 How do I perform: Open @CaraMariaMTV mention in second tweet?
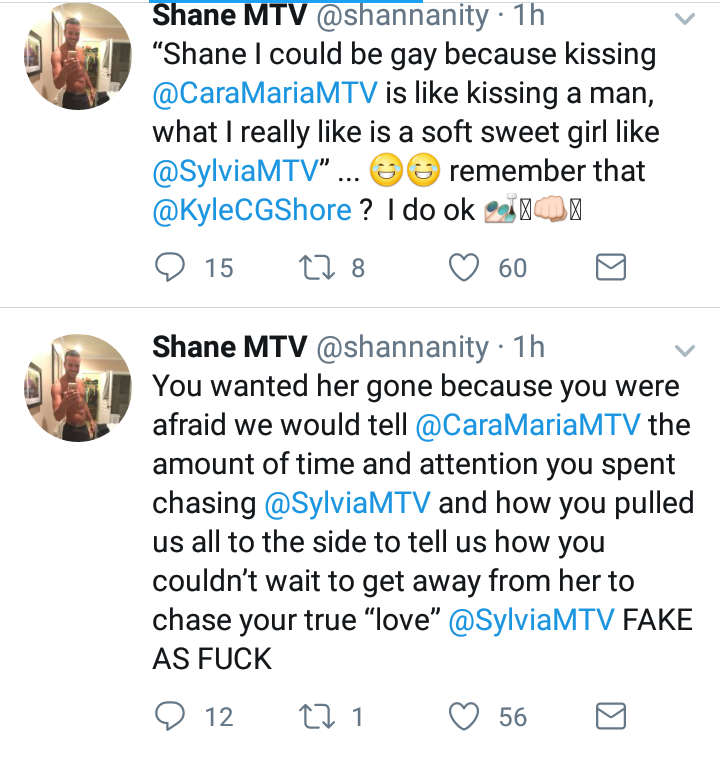pos(528,425)
